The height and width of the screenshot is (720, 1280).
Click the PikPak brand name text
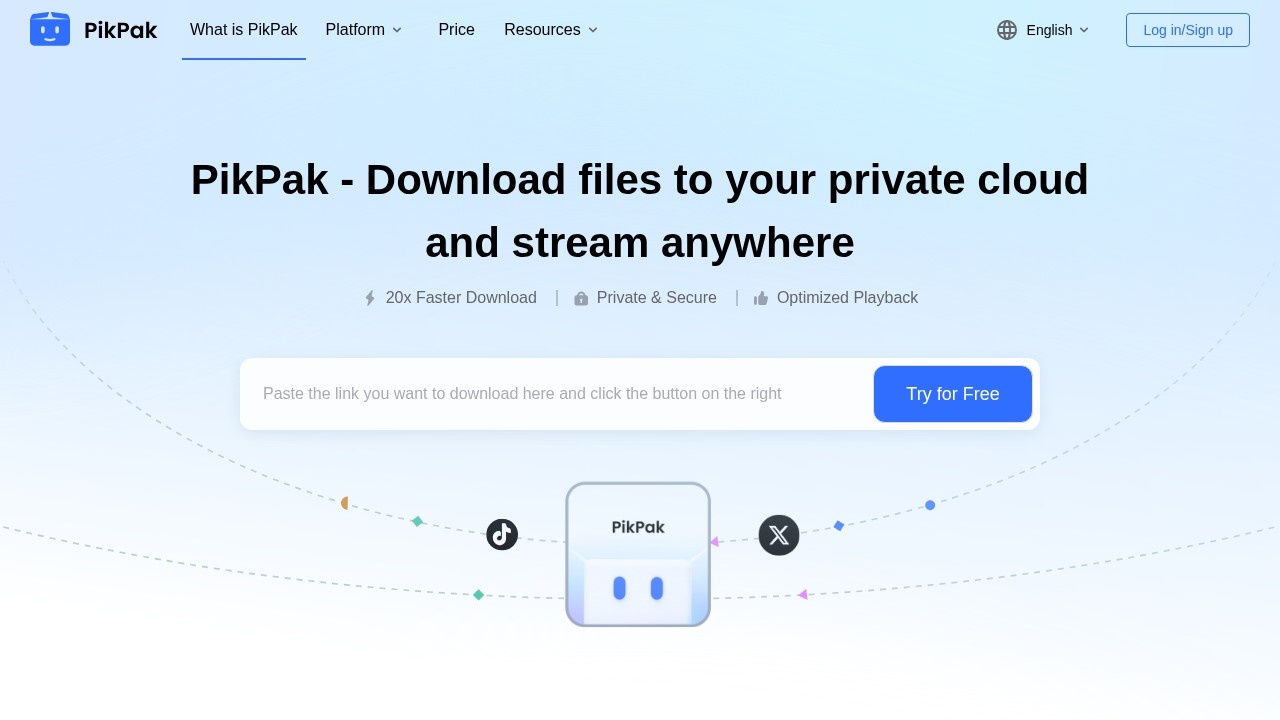click(120, 30)
